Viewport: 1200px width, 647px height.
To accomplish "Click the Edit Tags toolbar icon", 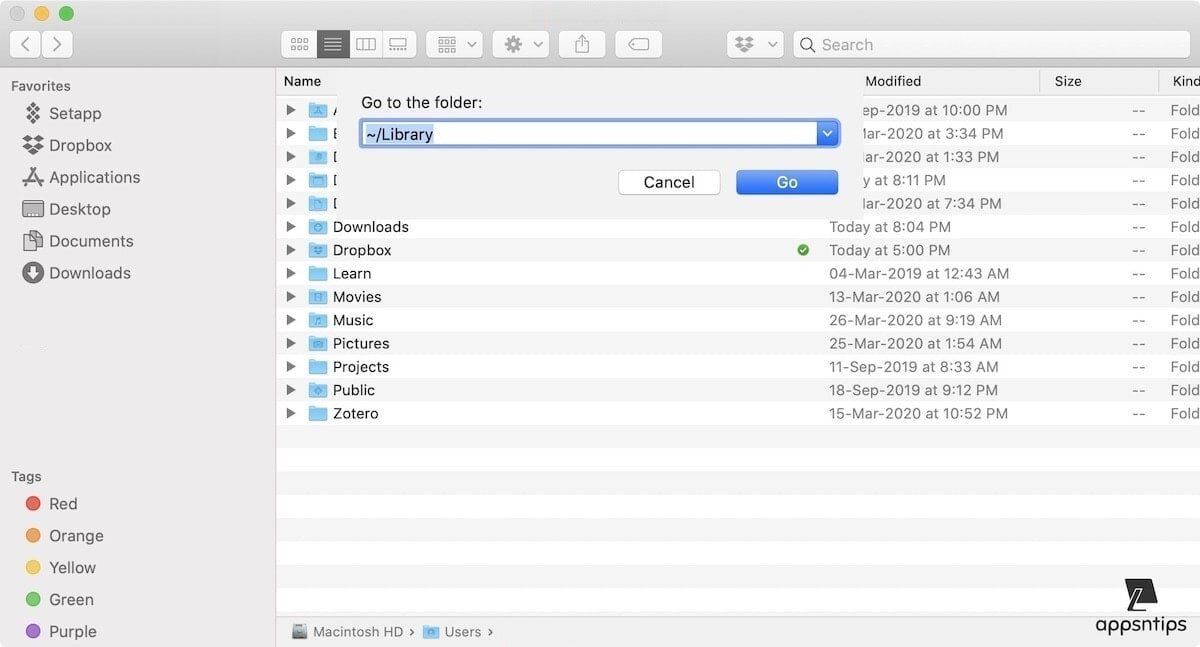I will click(x=639, y=44).
